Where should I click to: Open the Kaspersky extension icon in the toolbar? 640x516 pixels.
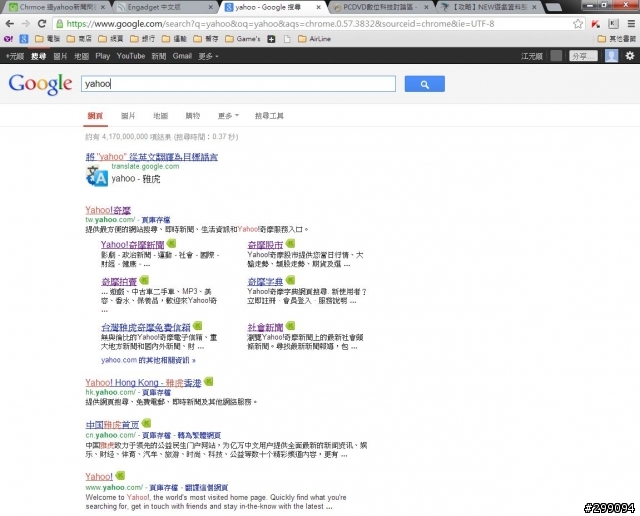[596, 24]
